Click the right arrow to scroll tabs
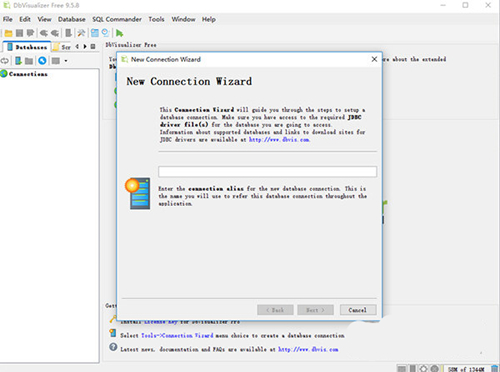Viewport: 500px width, 372px height. click(85, 47)
